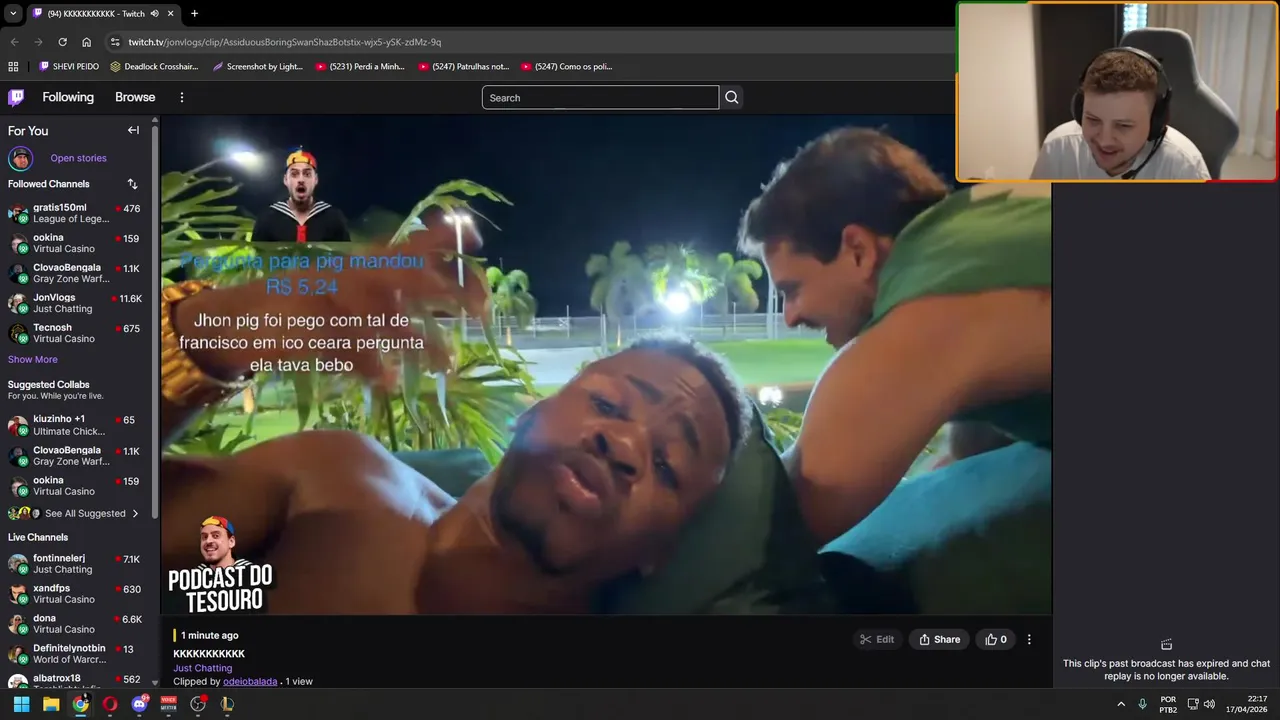Open kiuzinho +1 suggested collab
The height and width of the screenshot is (720, 1280).
[x=75, y=425]
